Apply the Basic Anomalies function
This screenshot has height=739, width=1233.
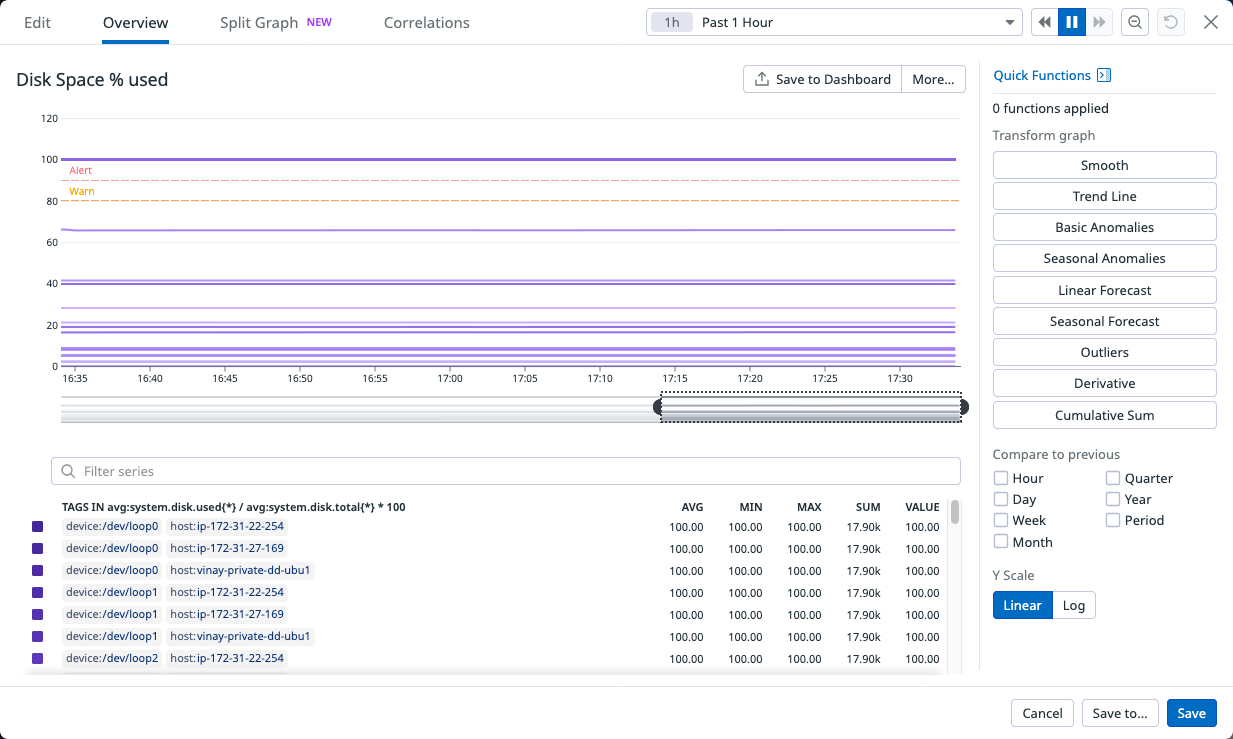click(x=1104, y=228)
